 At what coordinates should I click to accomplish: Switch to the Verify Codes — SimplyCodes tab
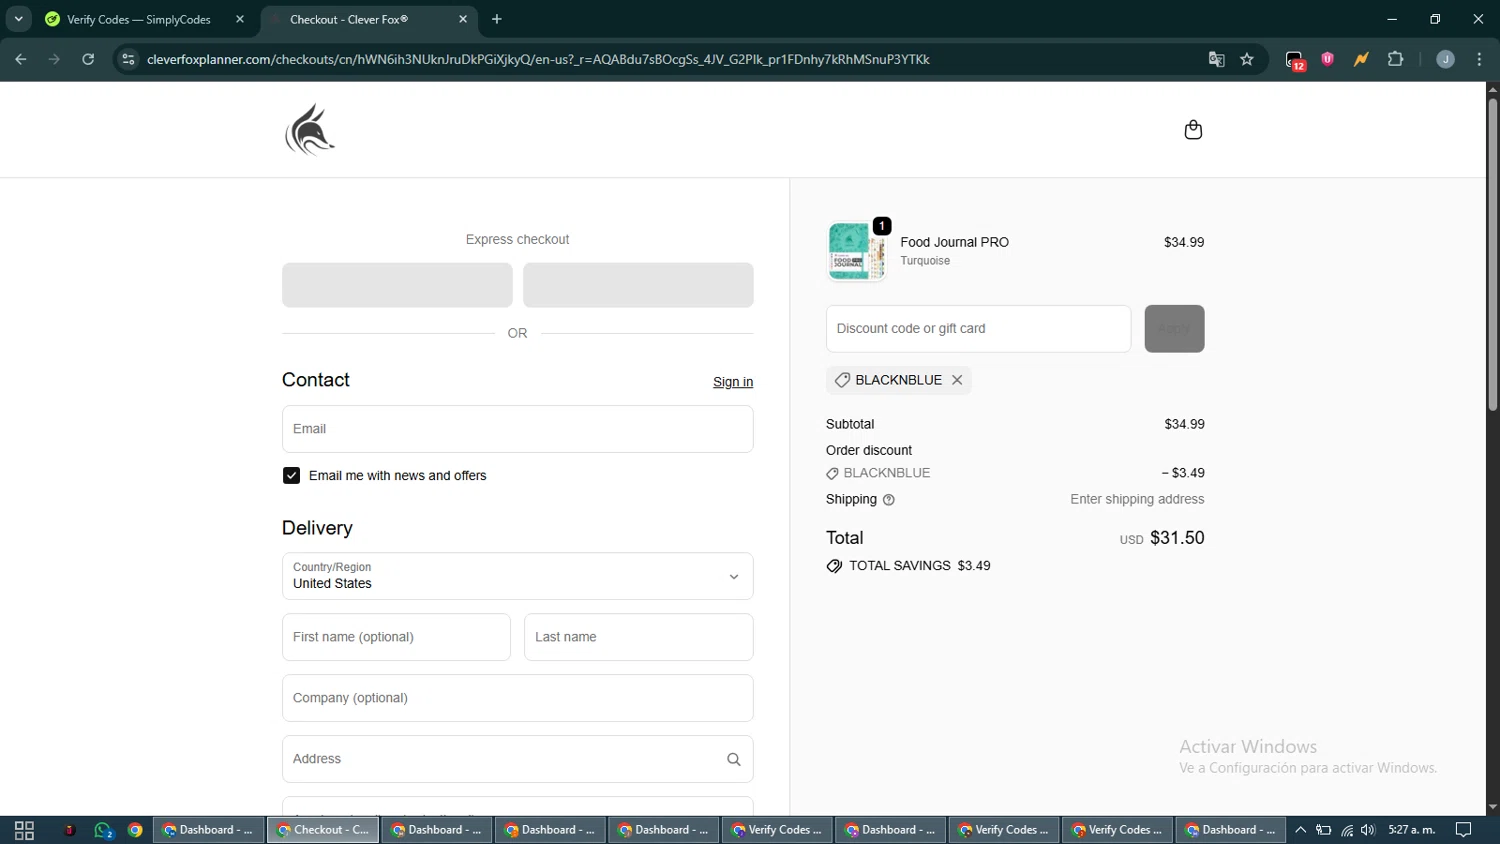138,19
